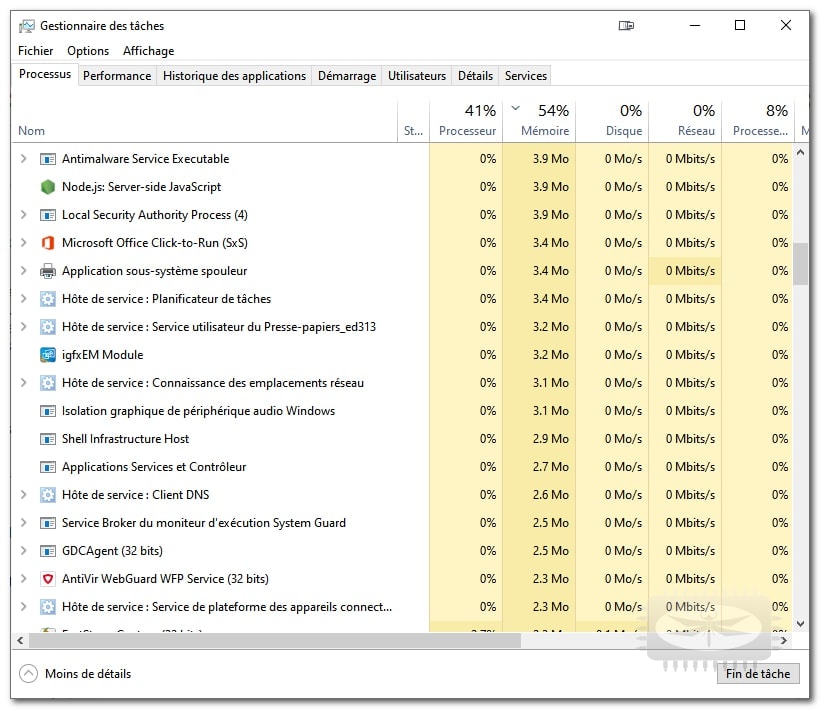Expand the GDCAgent (32 bits) row

23,551
